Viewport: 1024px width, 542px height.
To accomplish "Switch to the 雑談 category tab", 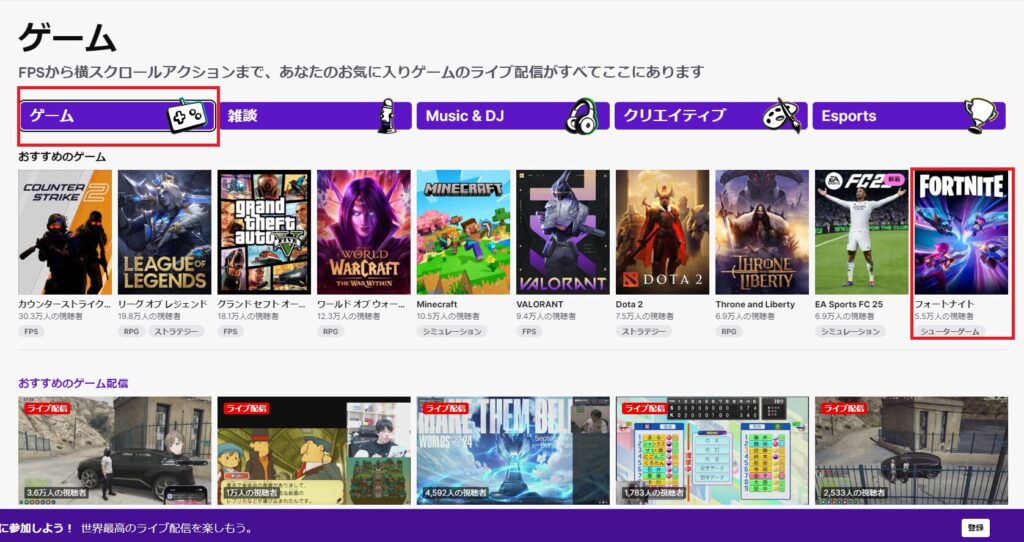I will point(315,116).
